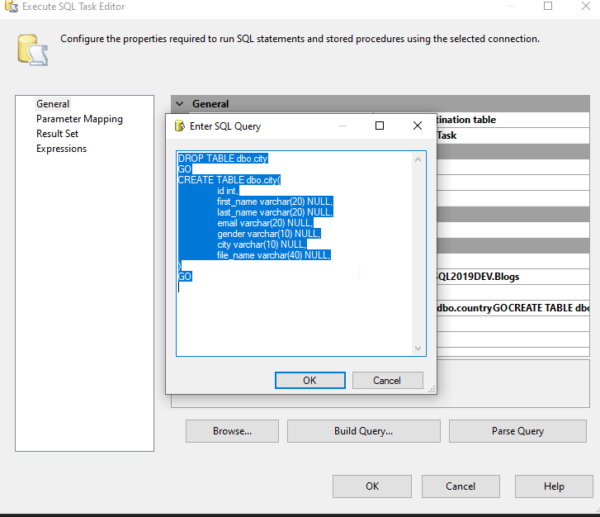The width and height of the screenshot is (600, 517).
Task: Switch to the Result Set page
Action: click(x=57, y=134)
